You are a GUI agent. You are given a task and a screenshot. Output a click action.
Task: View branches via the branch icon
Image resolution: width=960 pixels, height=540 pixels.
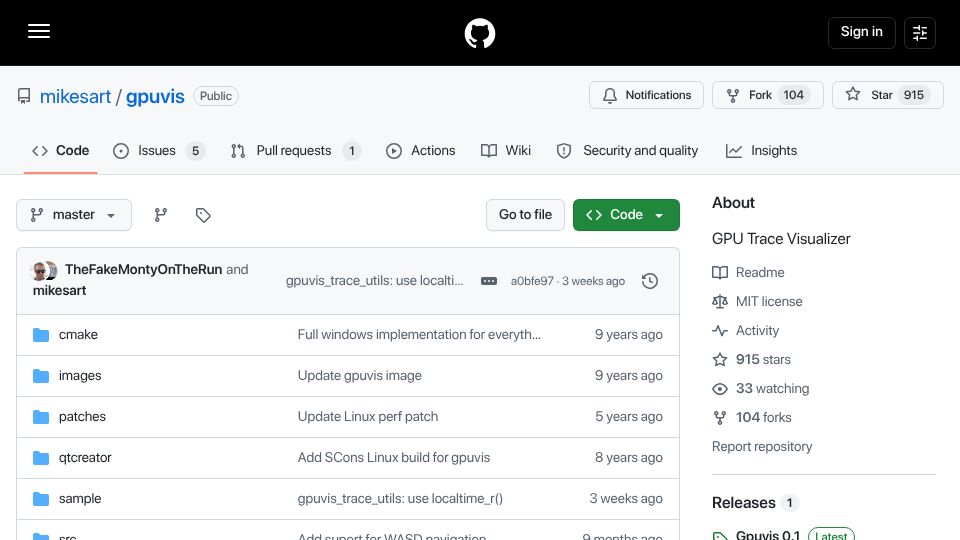160,215
